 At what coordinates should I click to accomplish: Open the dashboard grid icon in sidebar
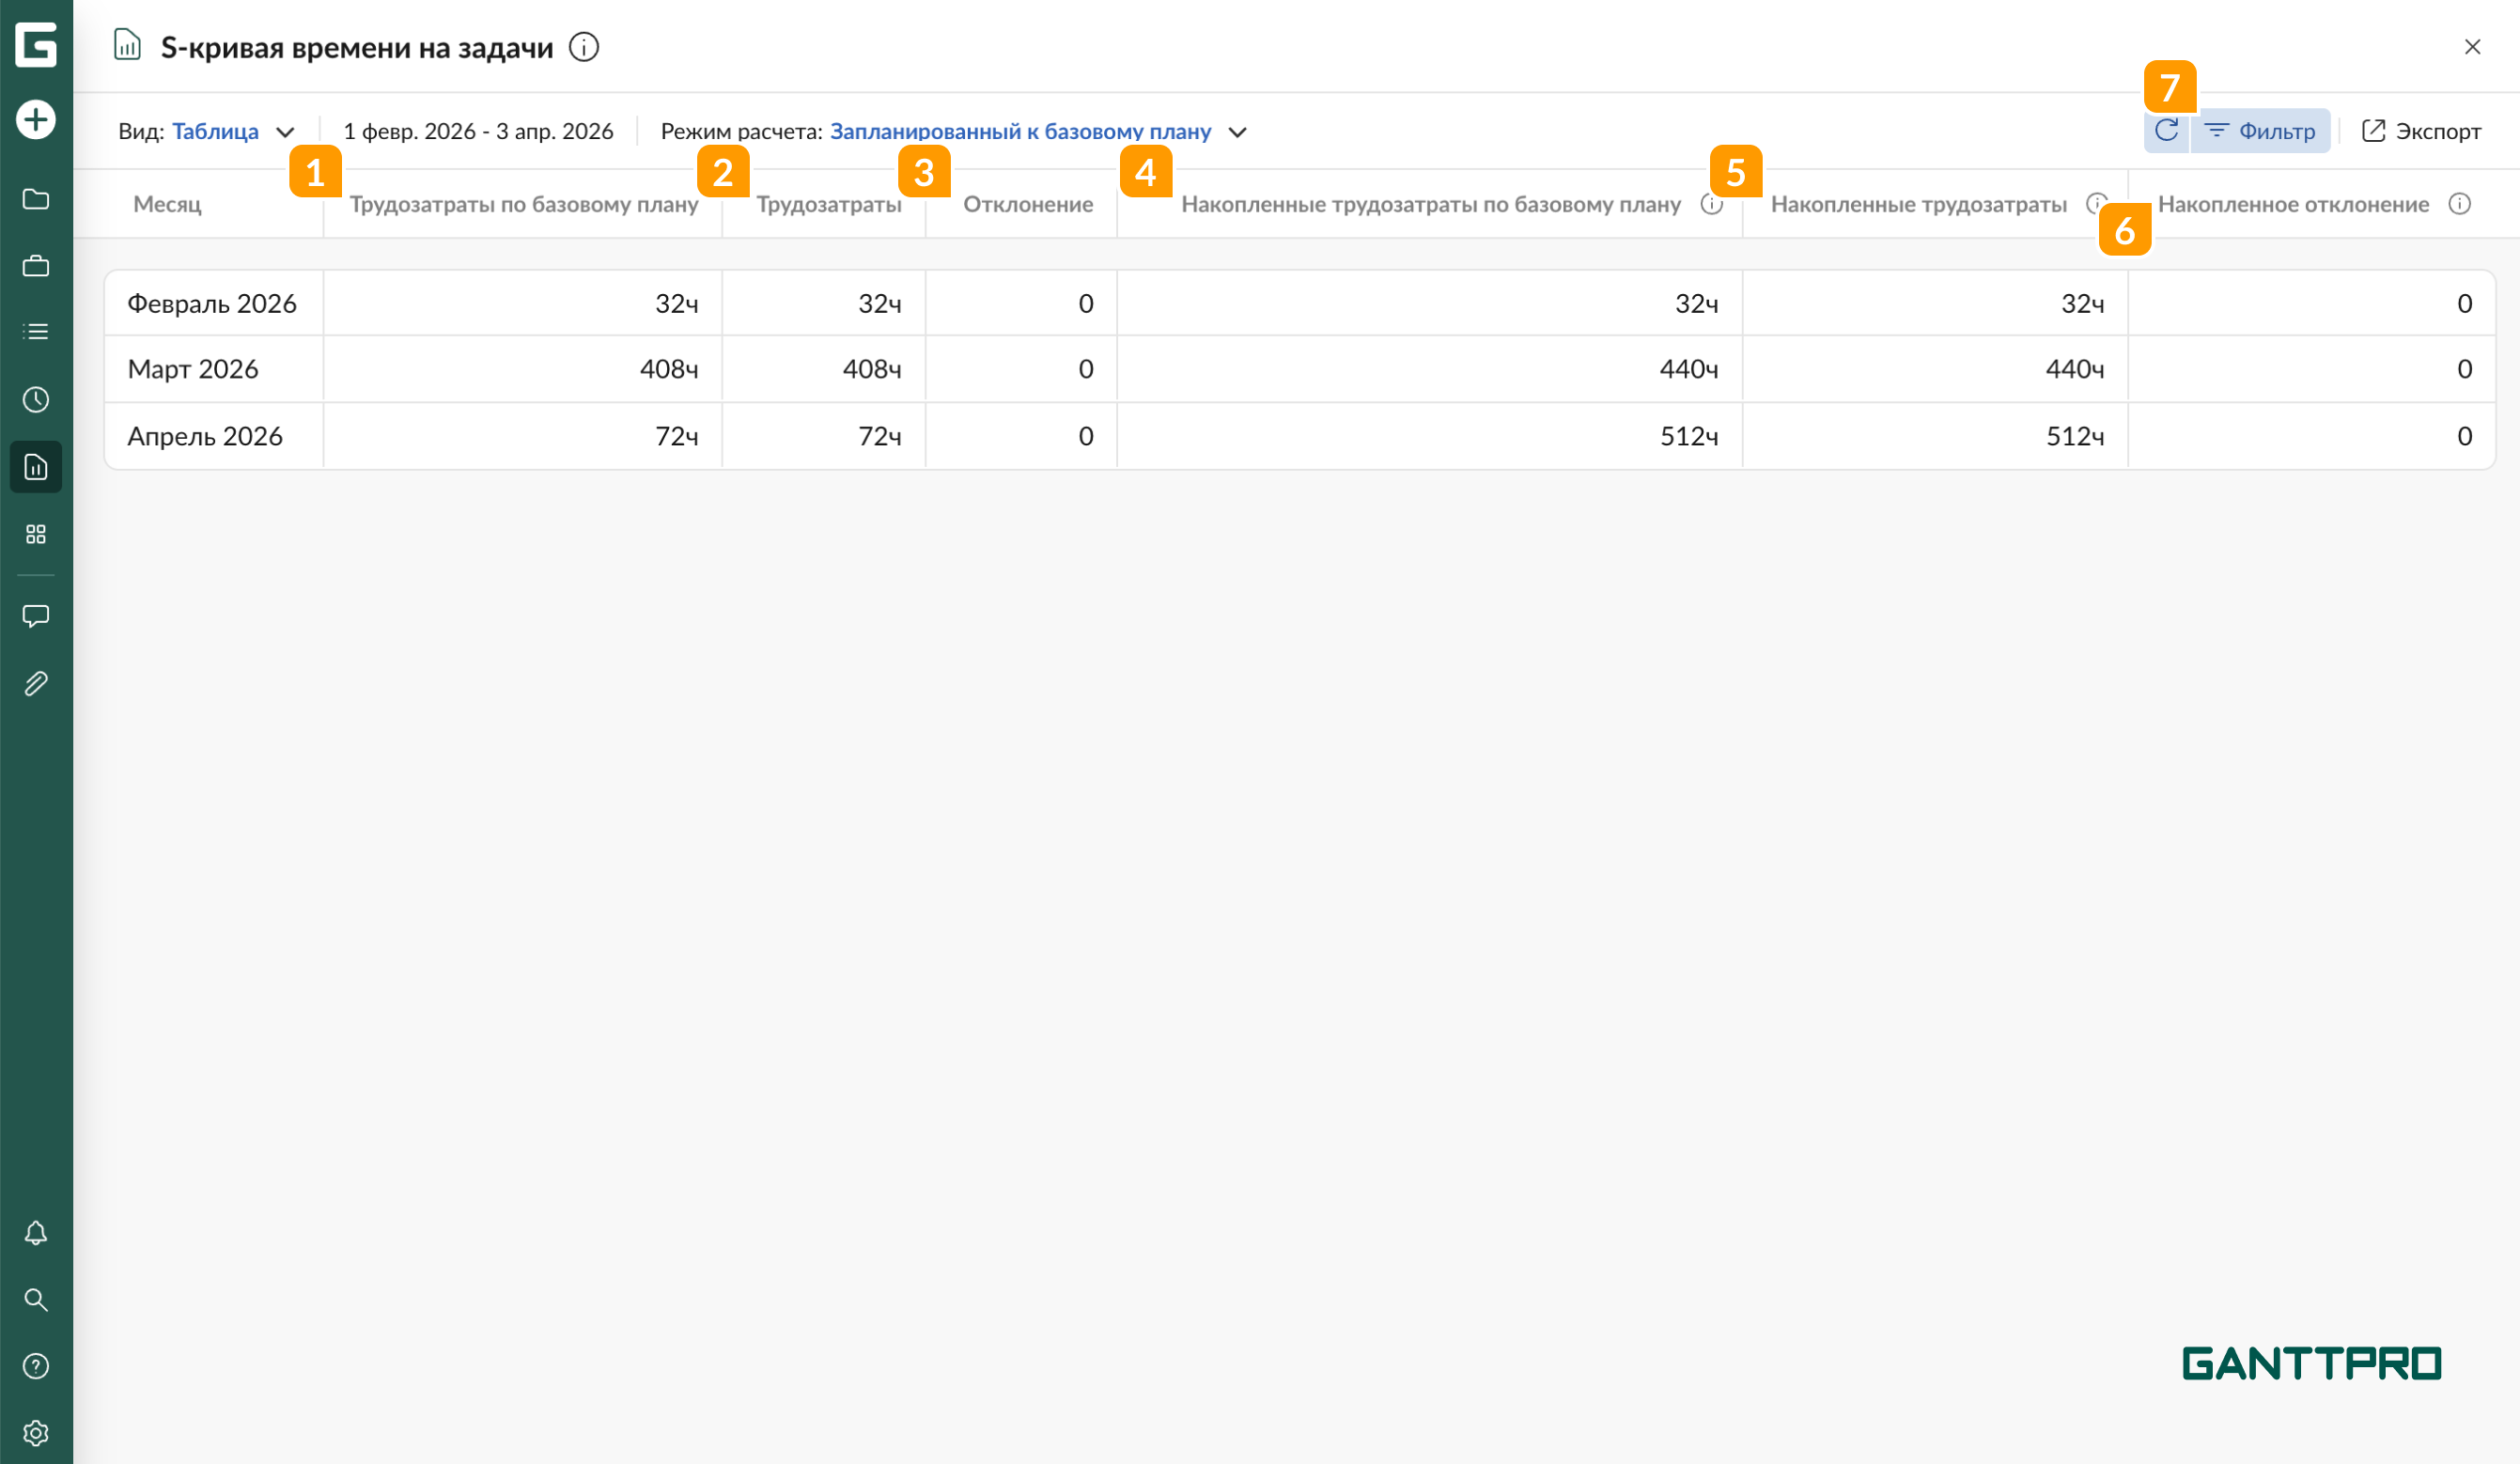(36, 534)
